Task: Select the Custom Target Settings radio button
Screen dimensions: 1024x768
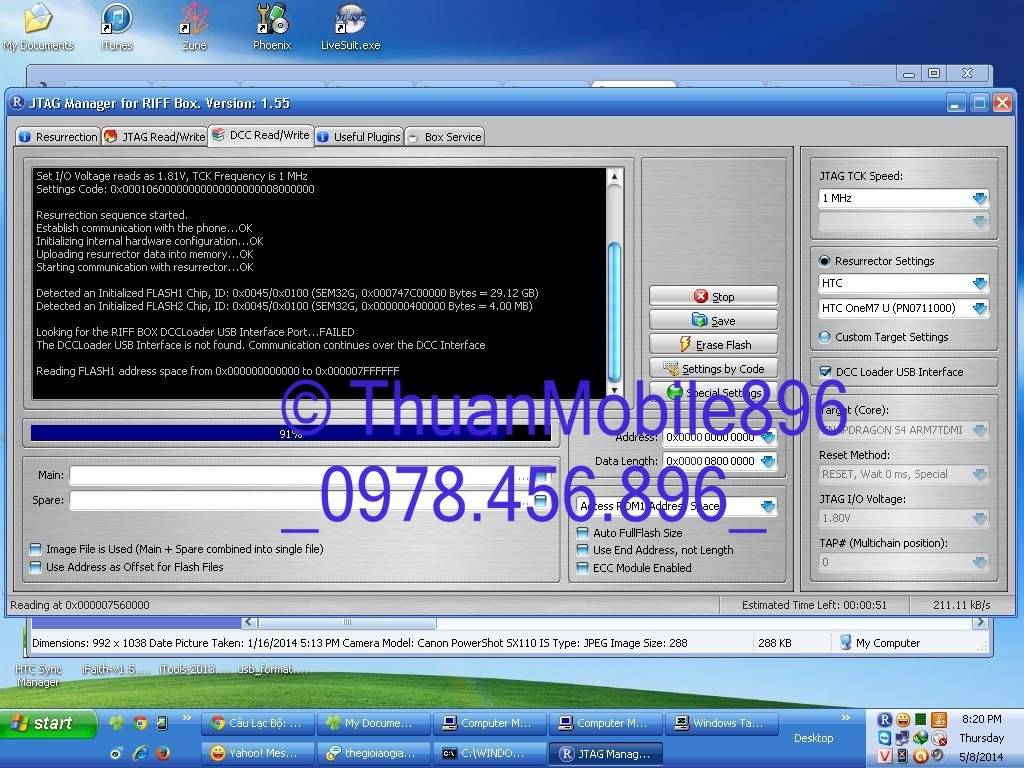Action: tap(825, 337)
